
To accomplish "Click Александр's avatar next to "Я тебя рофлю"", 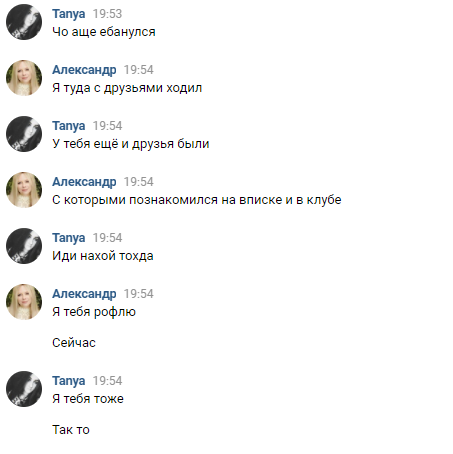I will pyautogui.click(x=24, y=302).
